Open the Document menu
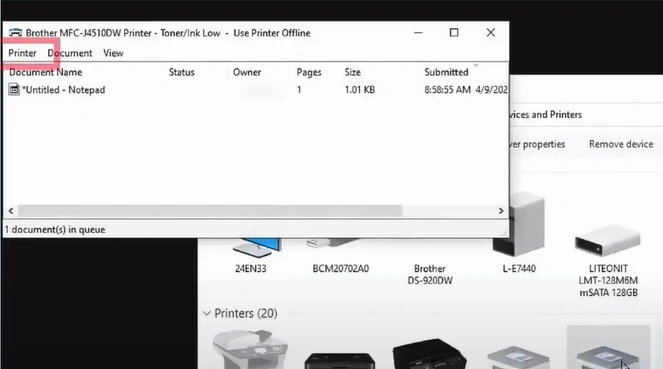663x369 pixels. click(x=70, y=53)
